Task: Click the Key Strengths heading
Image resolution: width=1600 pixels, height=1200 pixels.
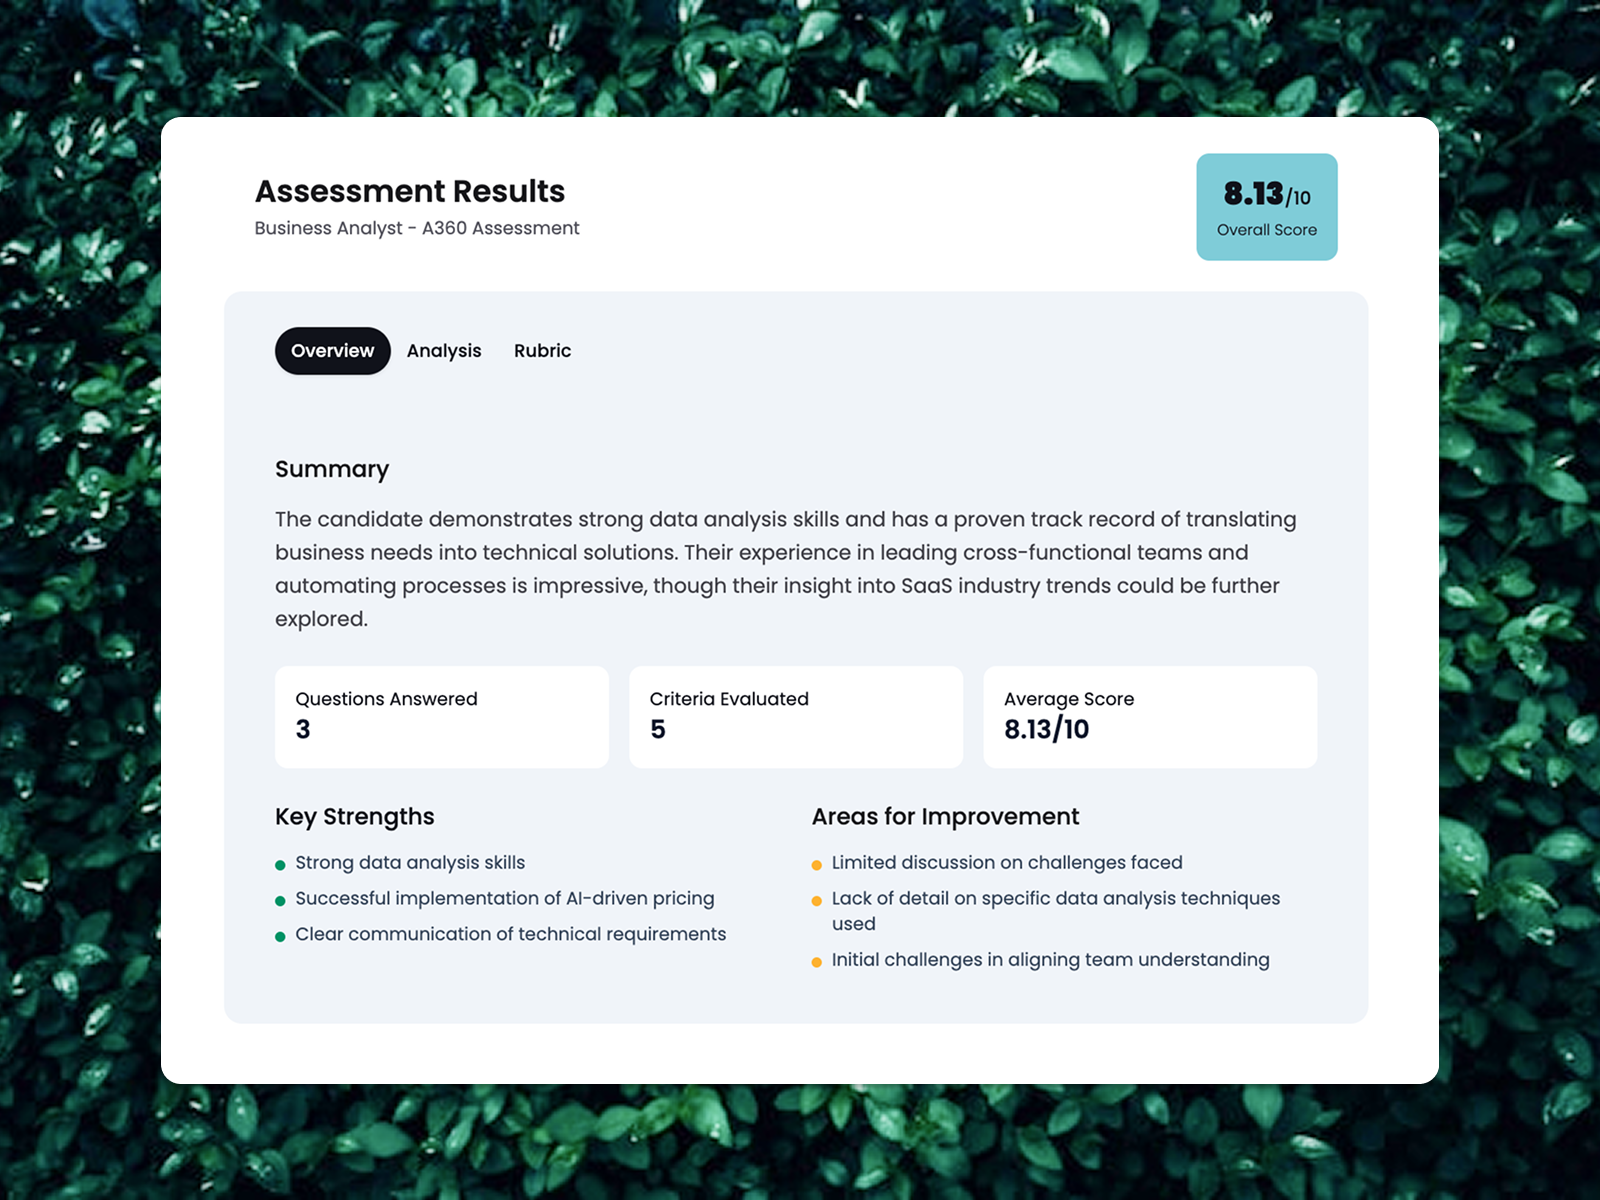Action: 355,817
